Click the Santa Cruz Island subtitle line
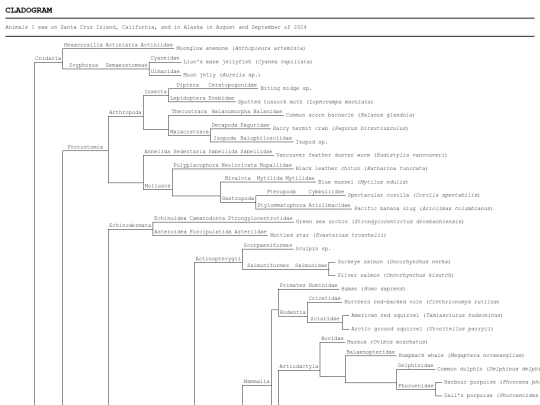This screenshot has height=405, width=540. (x=156, y=27)
